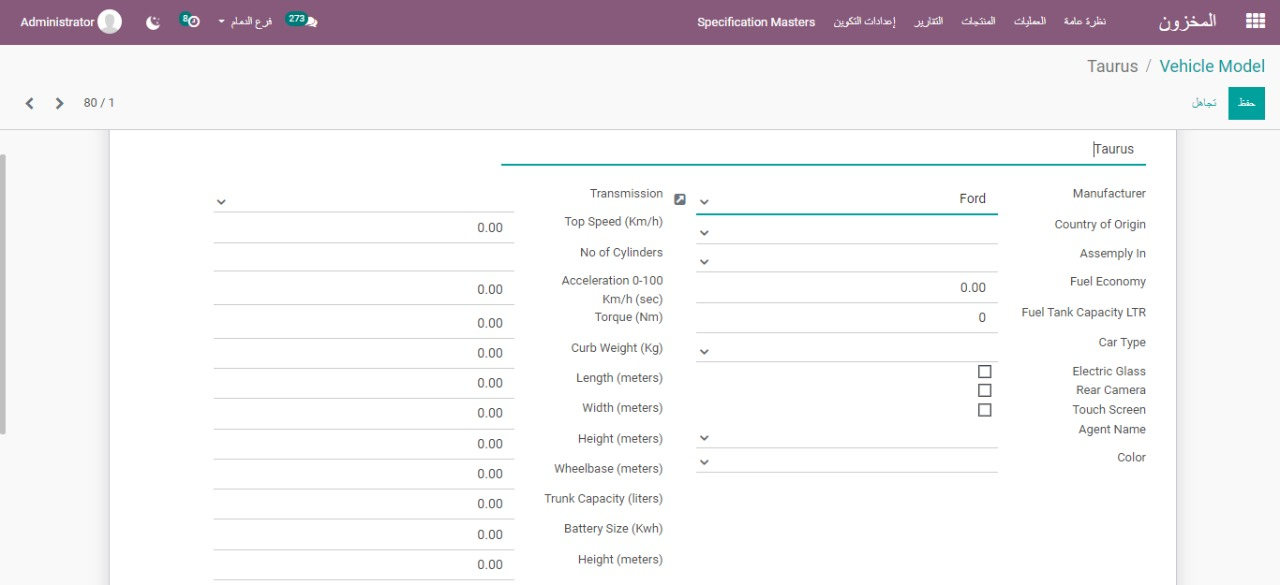This screenshot has width=1280, height=585.
Task: Expand the Transmission dropdown
Action: [x=364, y=201]
